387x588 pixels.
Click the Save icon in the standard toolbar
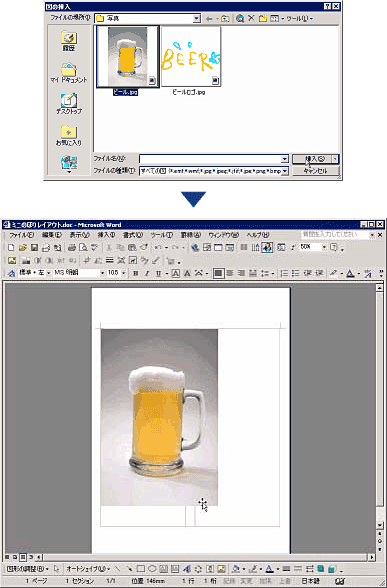(x=34, y=248)
